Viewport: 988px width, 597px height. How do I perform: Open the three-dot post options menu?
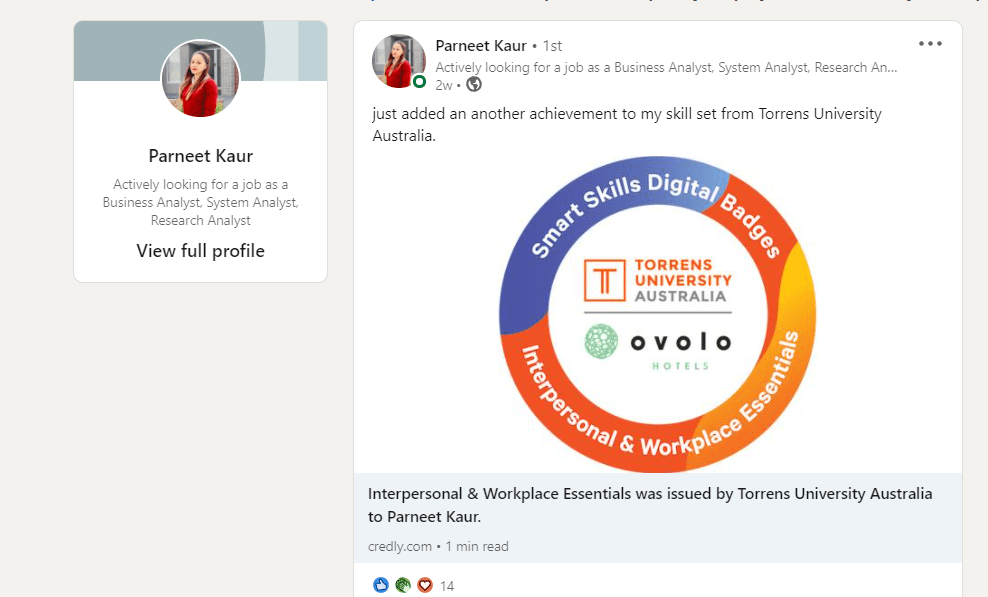pyautogui.click(x=930, y=43)
